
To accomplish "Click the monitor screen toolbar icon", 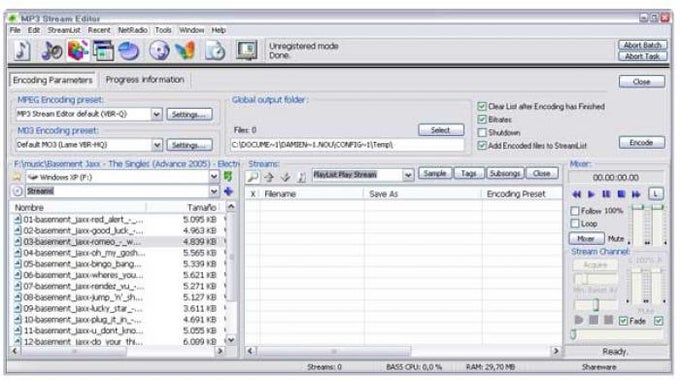I will tap(247, 50).
